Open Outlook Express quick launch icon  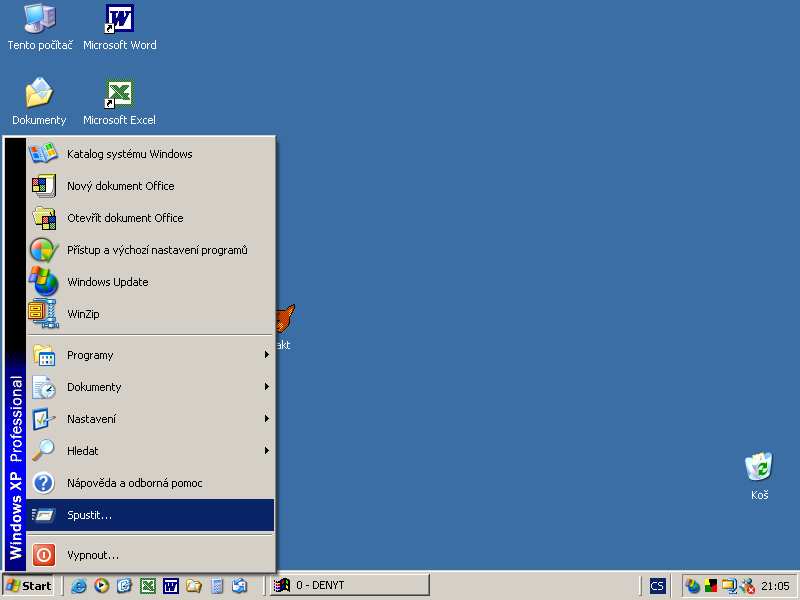[124, 585]
